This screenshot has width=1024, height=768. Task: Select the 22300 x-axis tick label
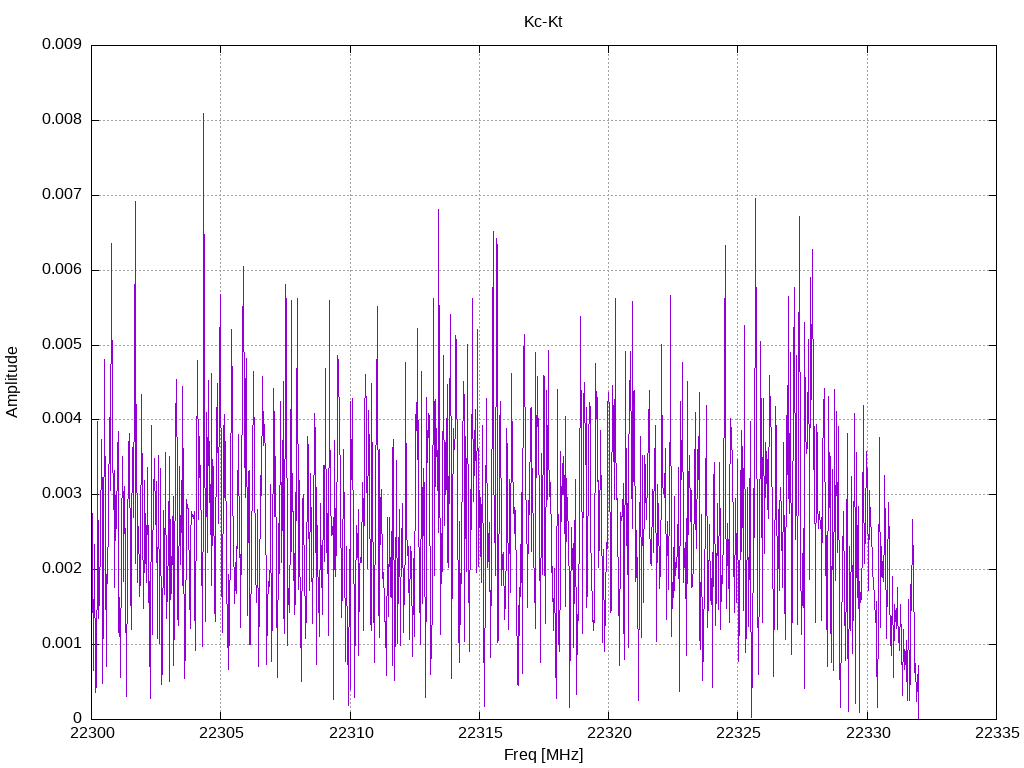click(91, 733)
